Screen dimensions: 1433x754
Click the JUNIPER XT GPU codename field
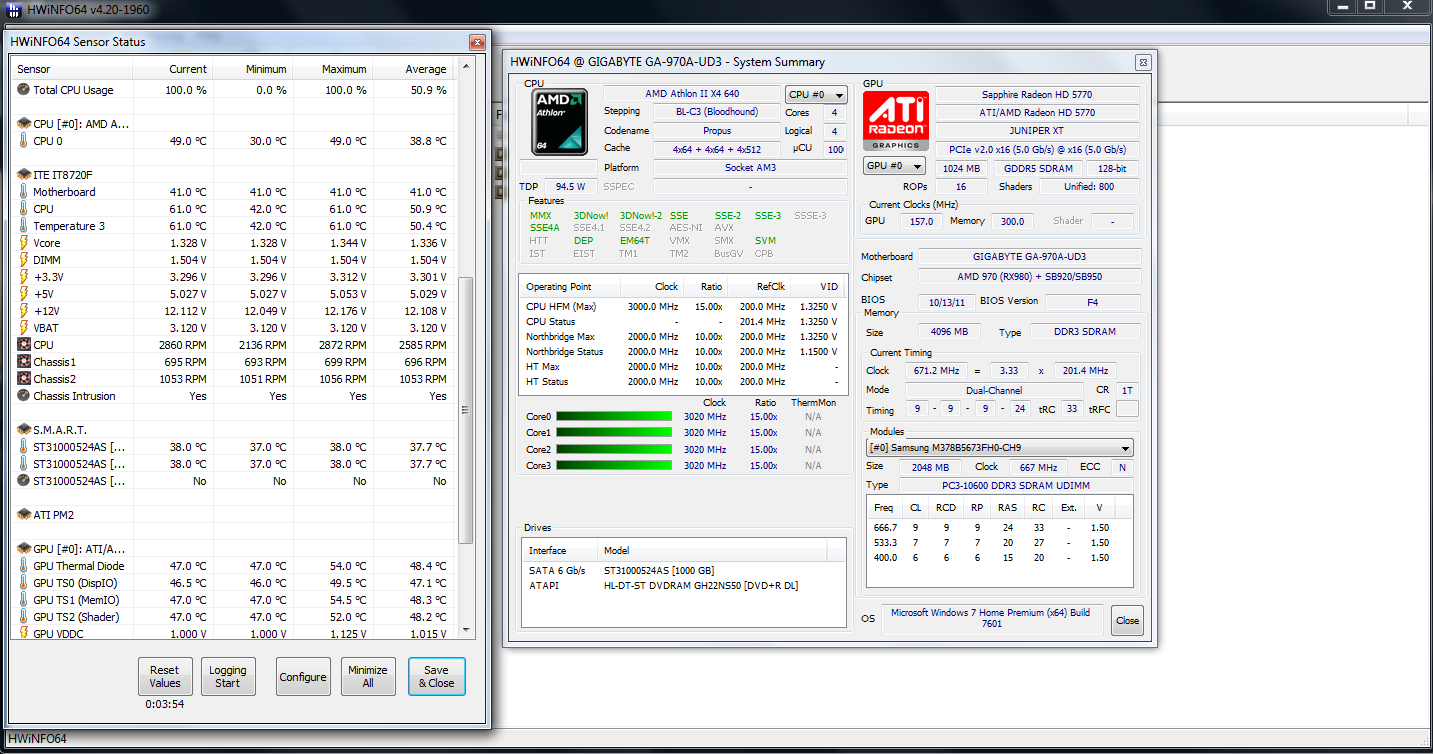coord(1037,131)
